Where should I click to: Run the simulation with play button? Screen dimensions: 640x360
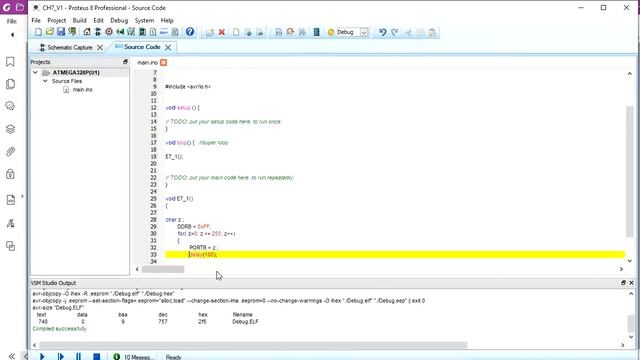click(42, 356)
